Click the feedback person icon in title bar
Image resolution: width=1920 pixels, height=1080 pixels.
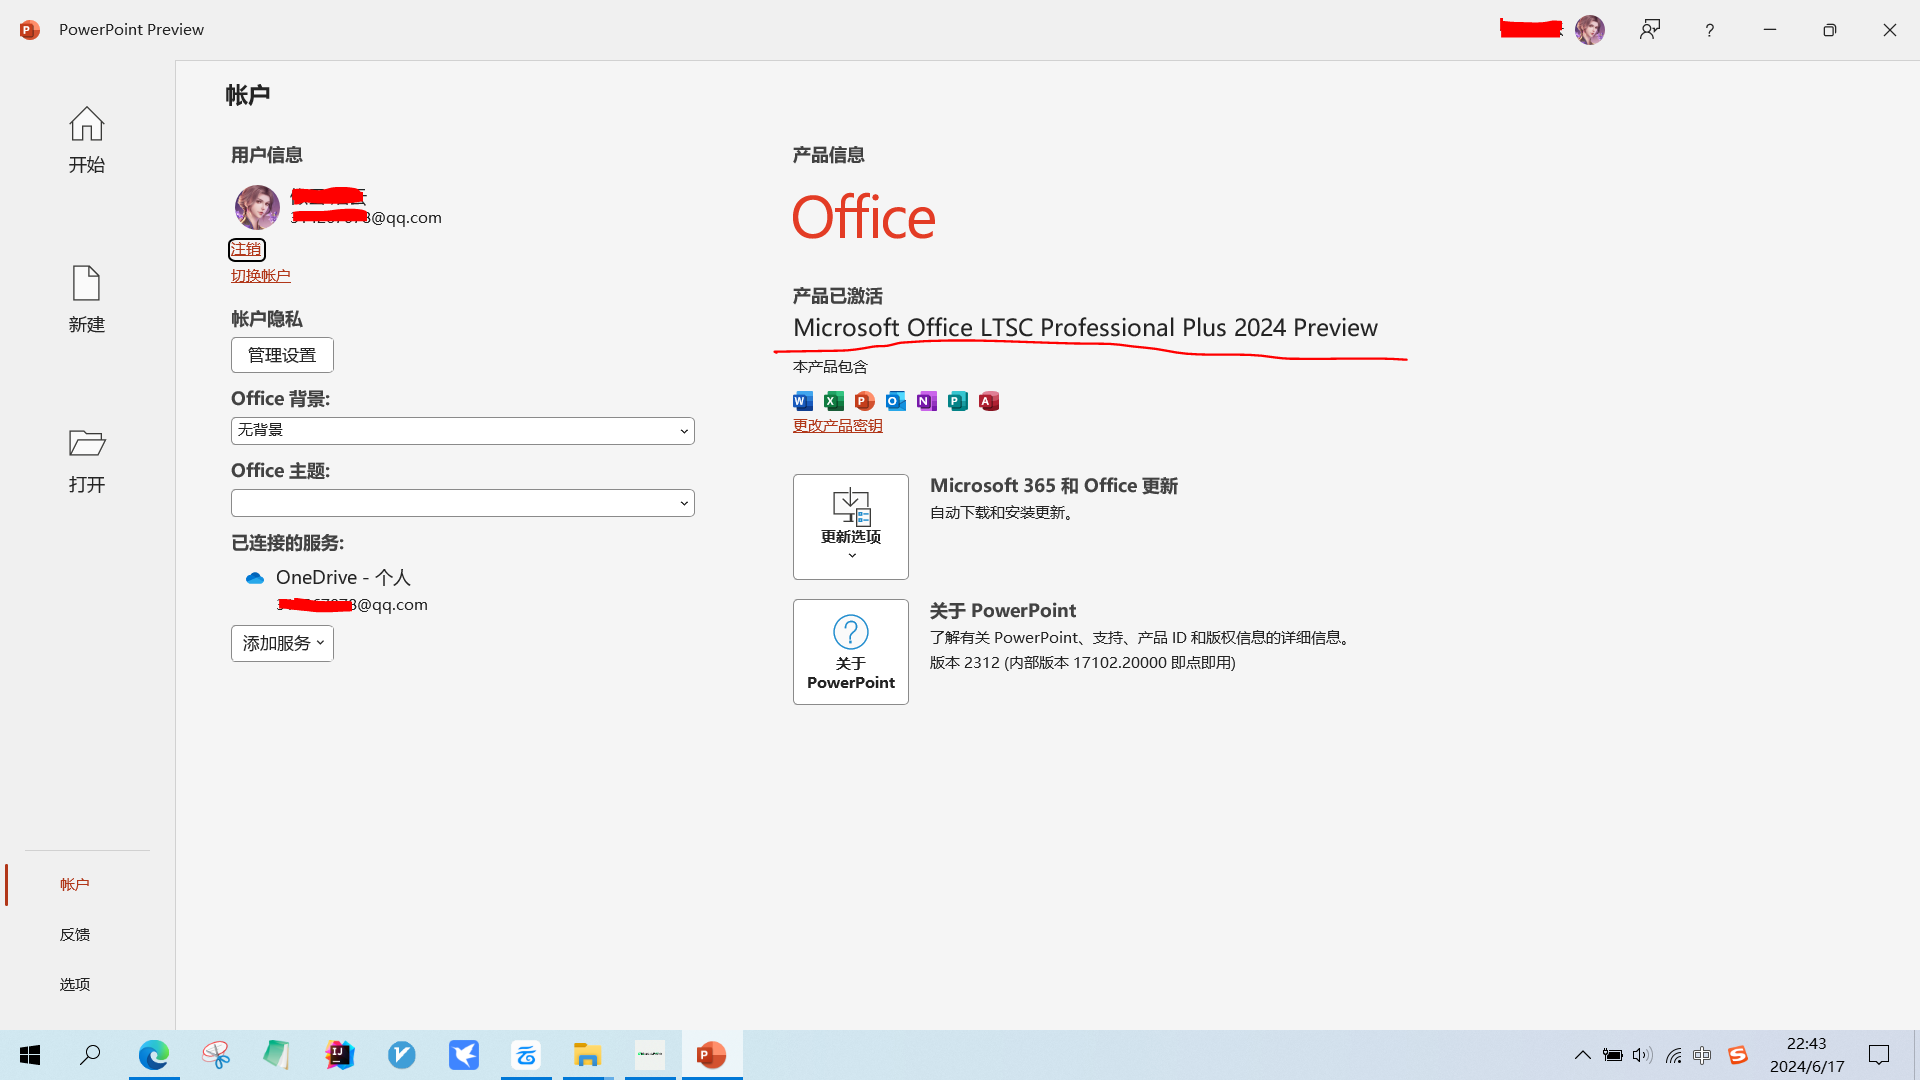pos(1650,30)
